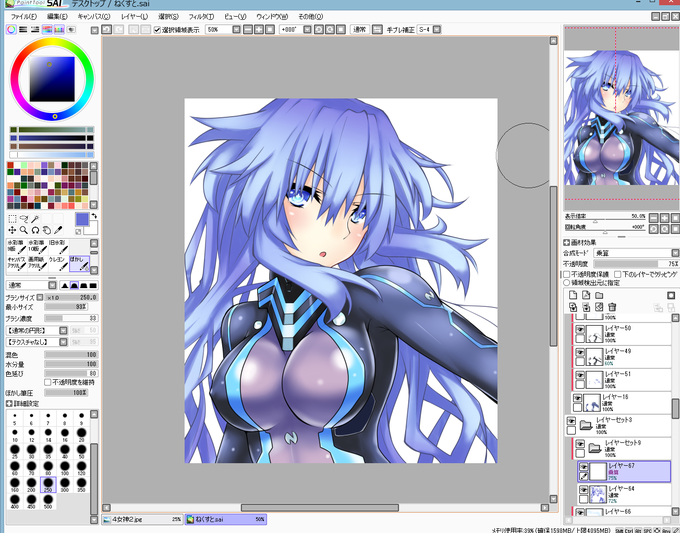Toggle the swatches panel icon
The image size is (680, 533).
coord(59,29)
